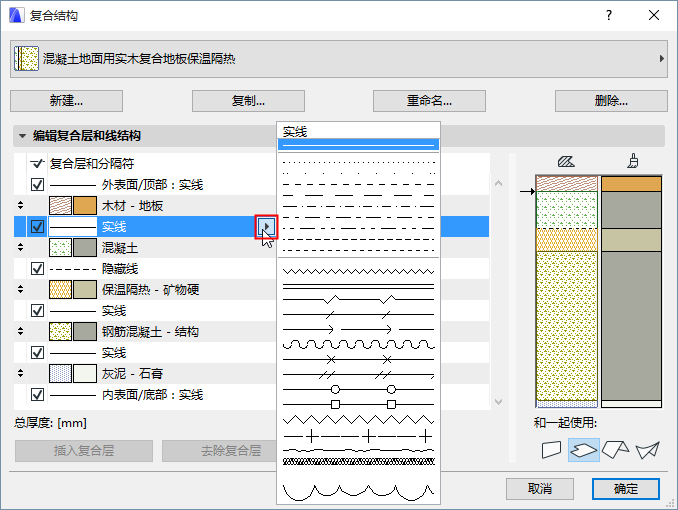Viewport: 678px width, 510px height.
Task: Click the 新建... button
Action: (67, 101)
